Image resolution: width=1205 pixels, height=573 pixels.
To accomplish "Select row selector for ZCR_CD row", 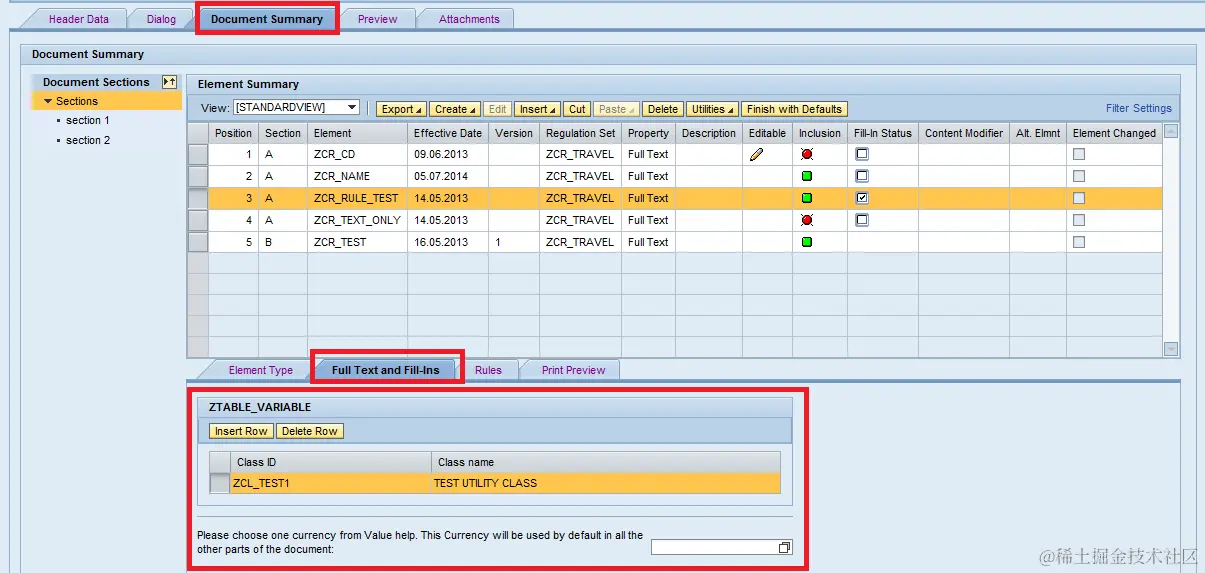I will [x=198, y=154].
